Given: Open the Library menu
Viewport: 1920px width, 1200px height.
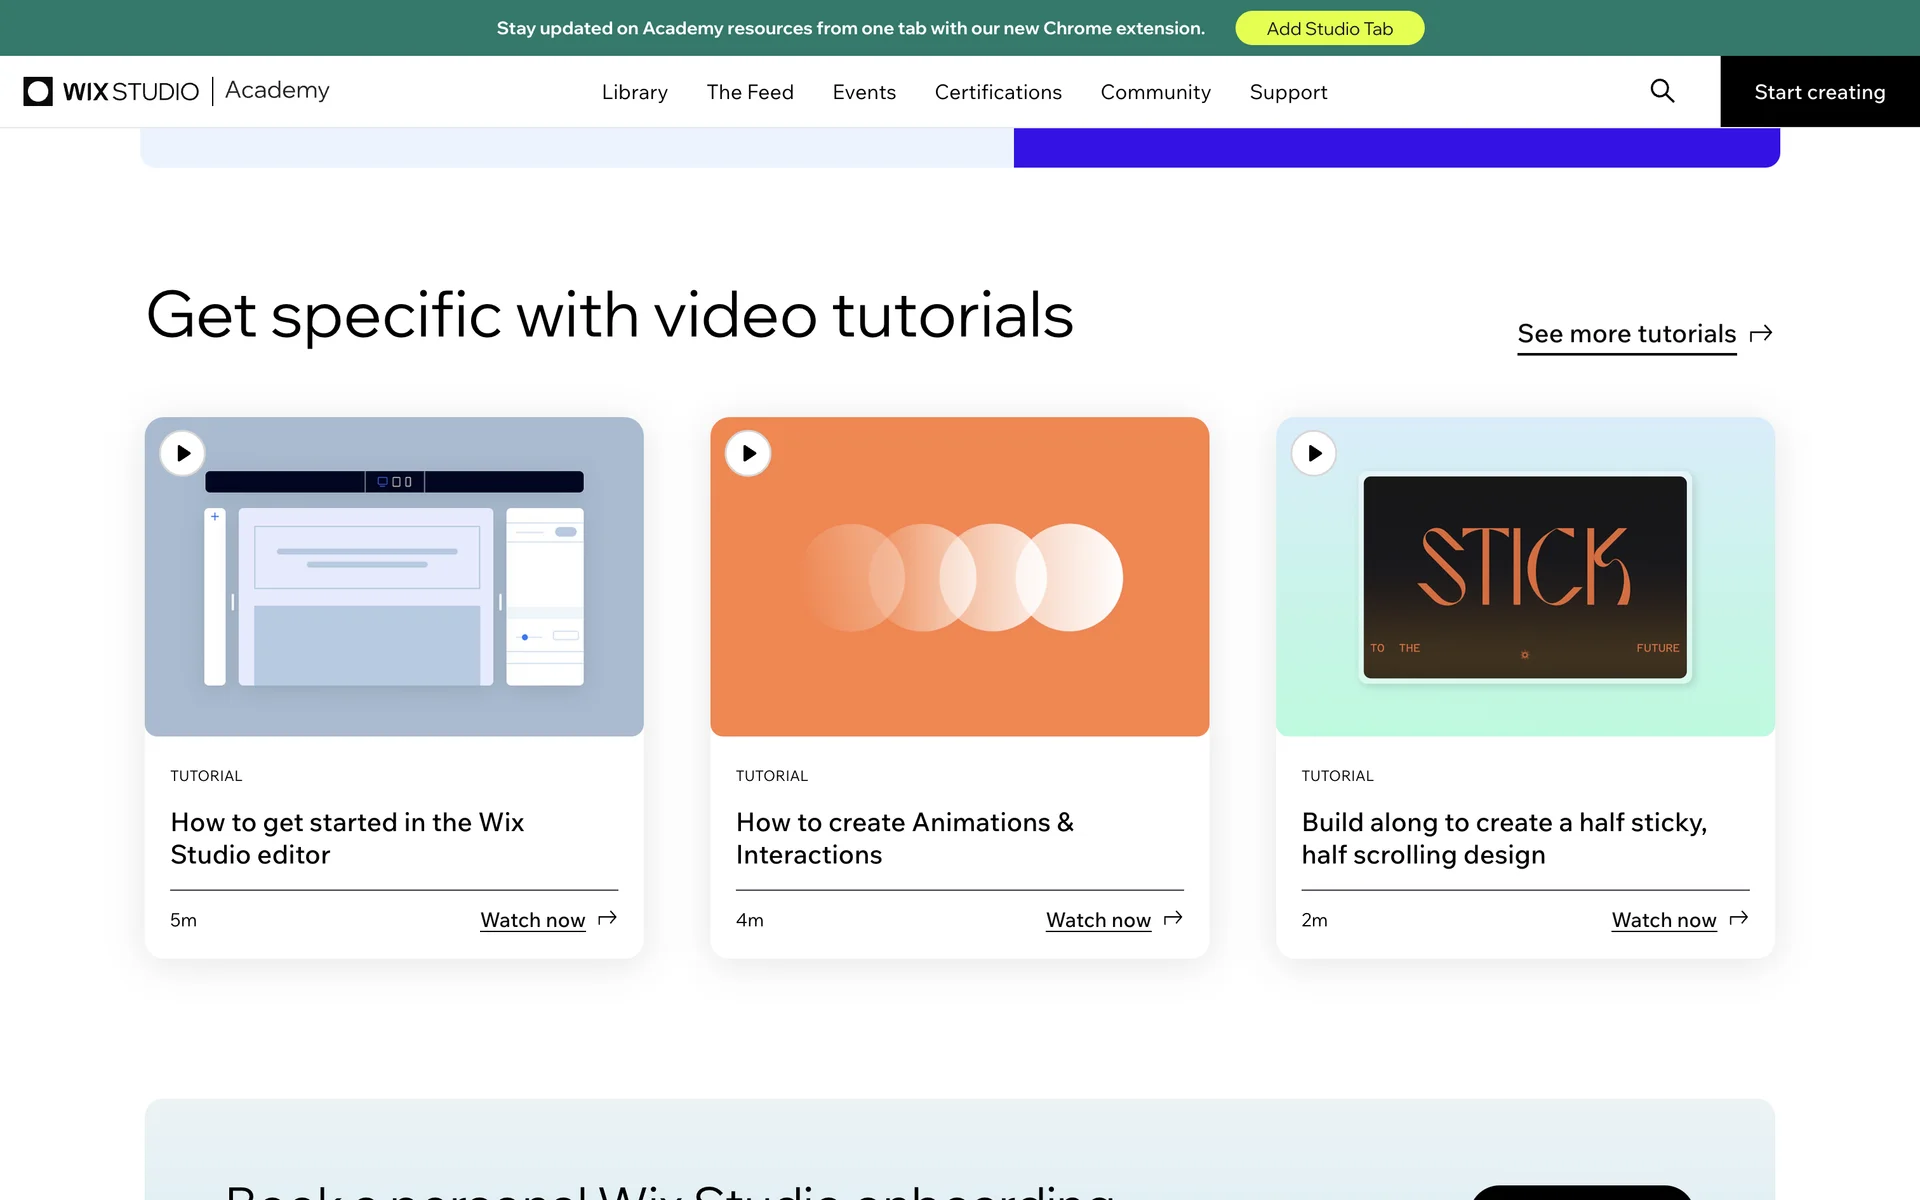Looking at the screenshot, I should [634, 92].
